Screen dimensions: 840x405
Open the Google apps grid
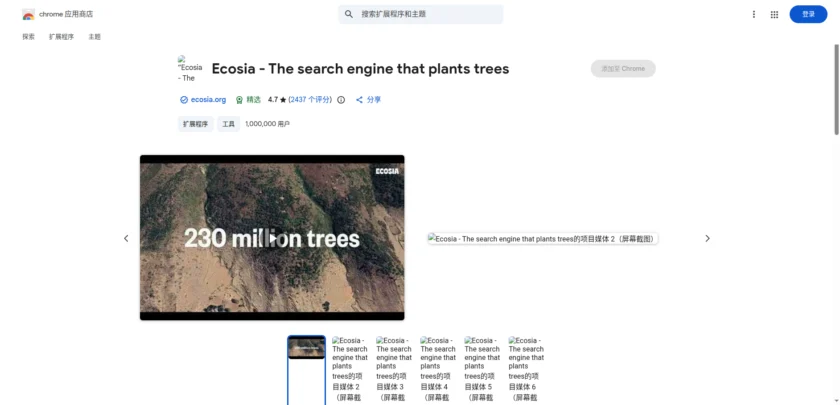pyautogui.click(x=774, y=14)
